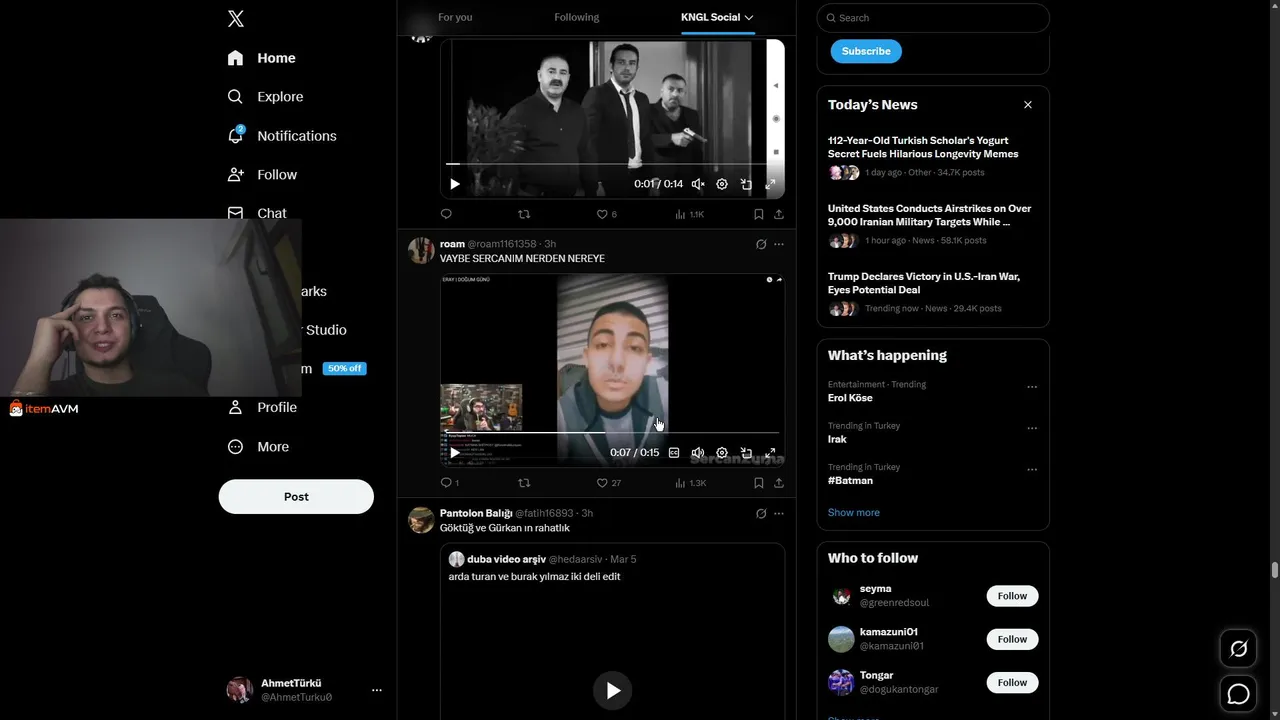Screen dimensions: 1280x720
Task: Click the Post button
Action: point(296,497)
